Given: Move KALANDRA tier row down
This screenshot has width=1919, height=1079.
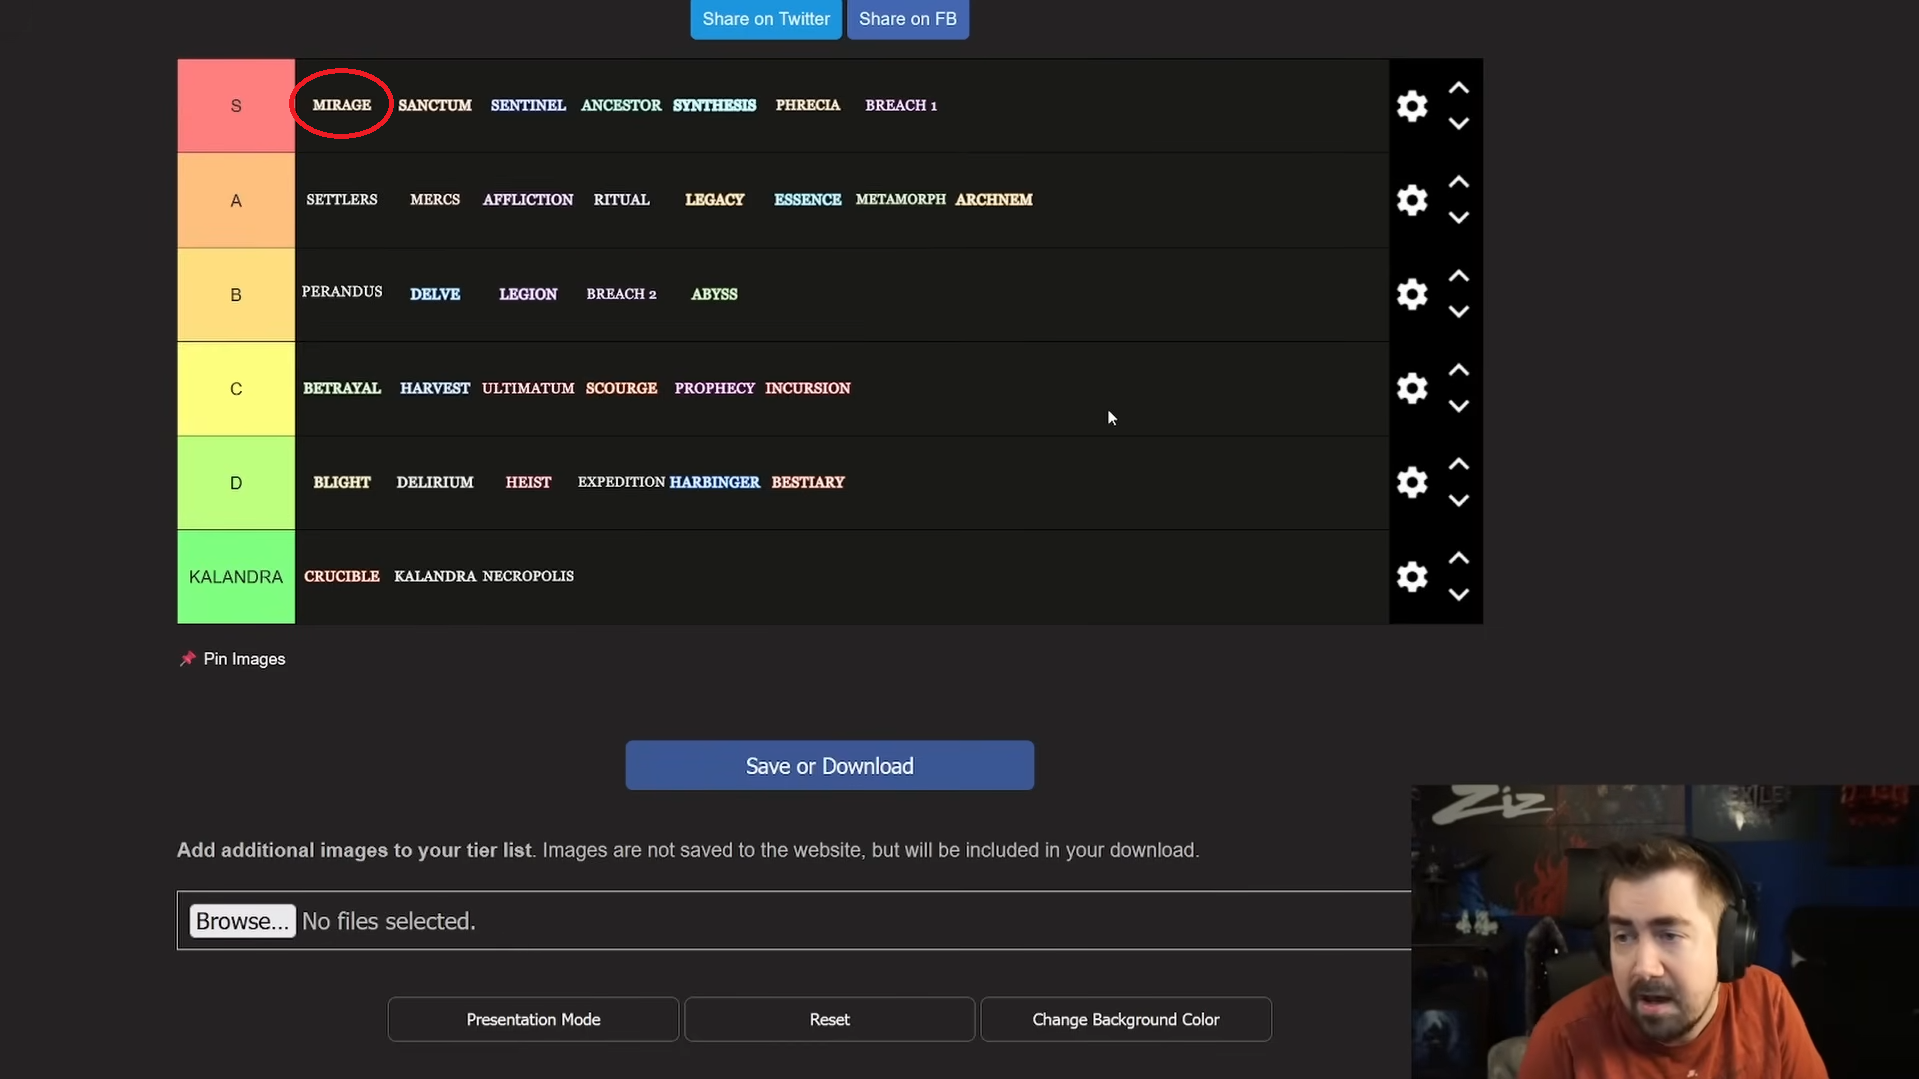Looking at the screenshot, I should tap(1459, 594).
